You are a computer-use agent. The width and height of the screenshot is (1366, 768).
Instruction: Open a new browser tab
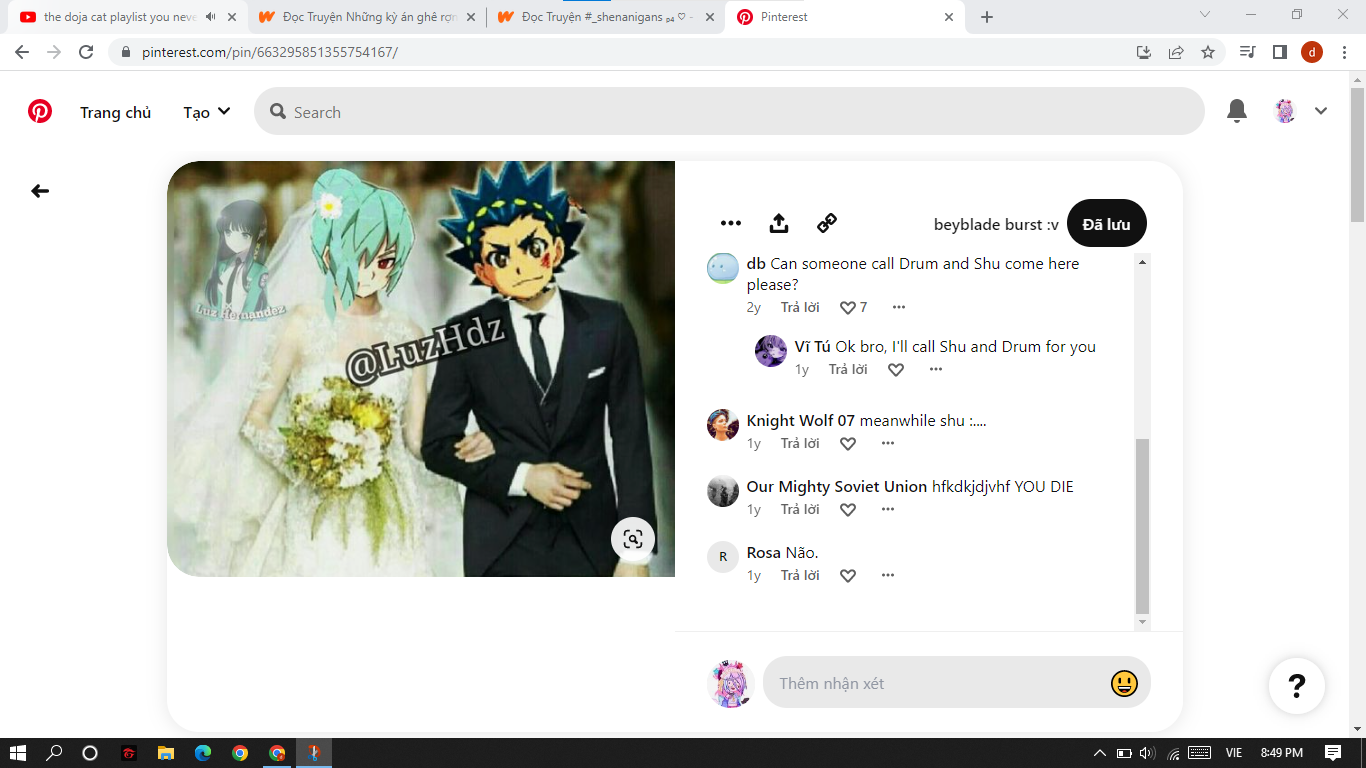(x=987, y=17)
